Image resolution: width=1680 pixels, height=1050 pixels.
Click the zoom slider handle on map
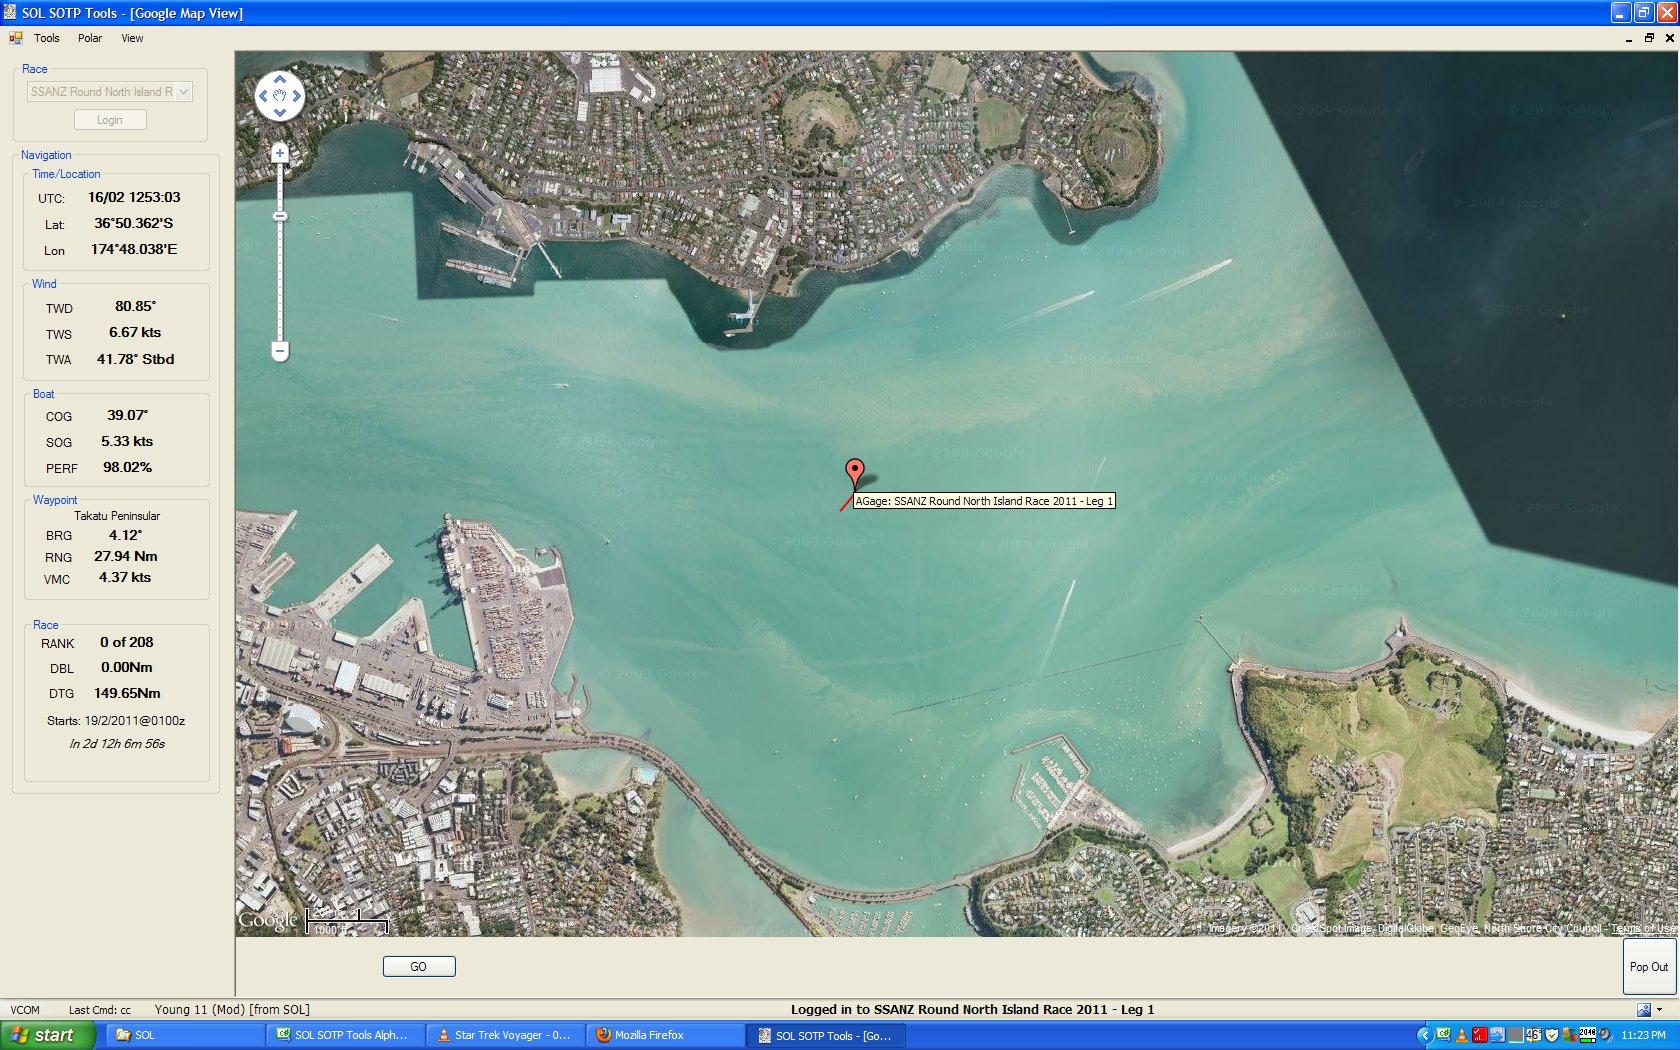(x=280, y=216)
